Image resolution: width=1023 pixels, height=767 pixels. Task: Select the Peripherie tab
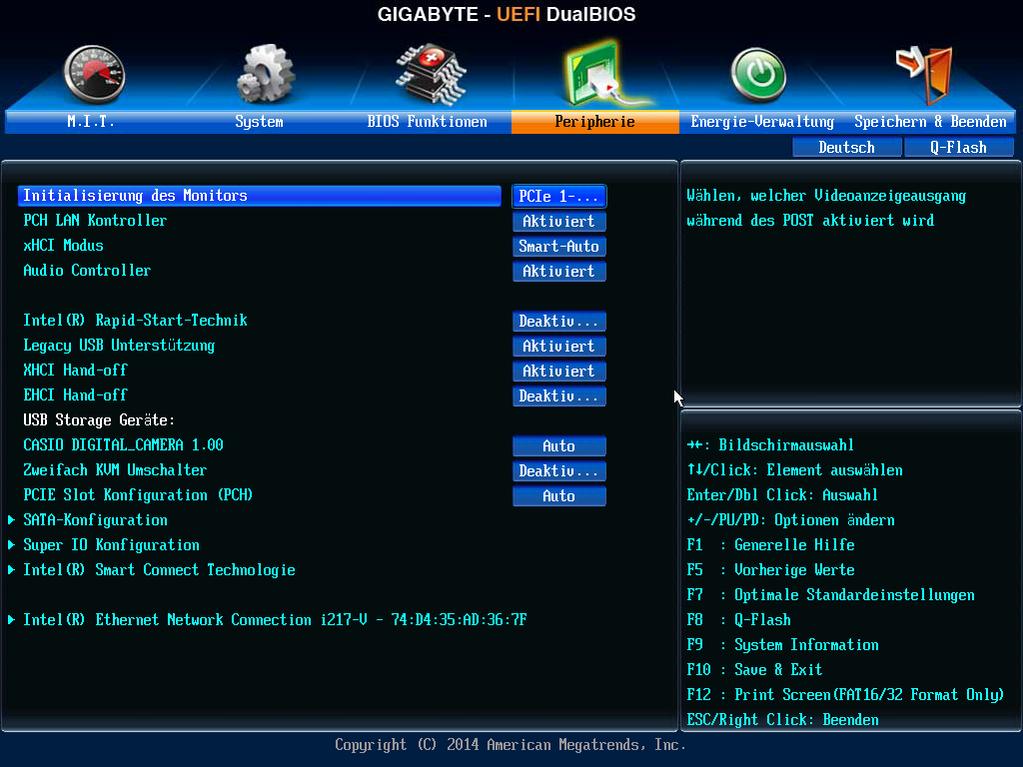(595, 121)
